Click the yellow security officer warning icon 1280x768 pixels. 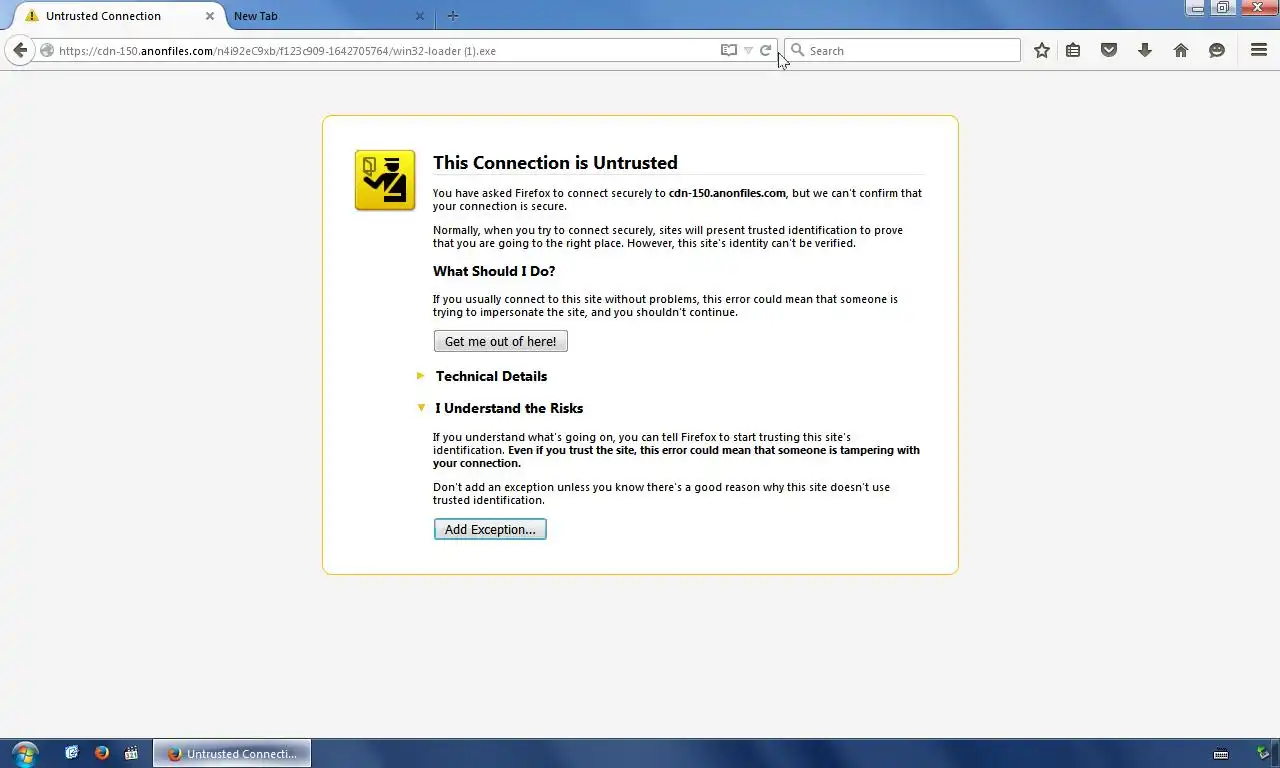[x=385, y=180]
